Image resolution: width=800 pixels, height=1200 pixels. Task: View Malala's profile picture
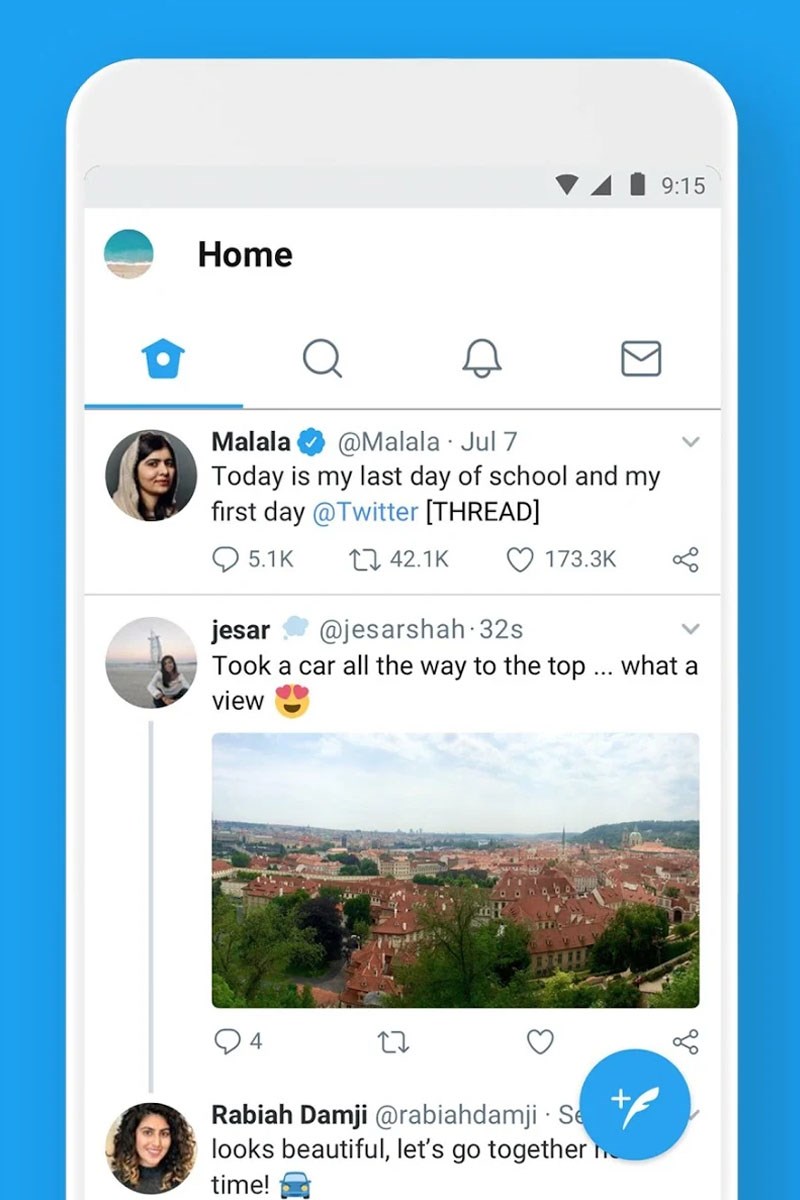[x=151, y=475]
